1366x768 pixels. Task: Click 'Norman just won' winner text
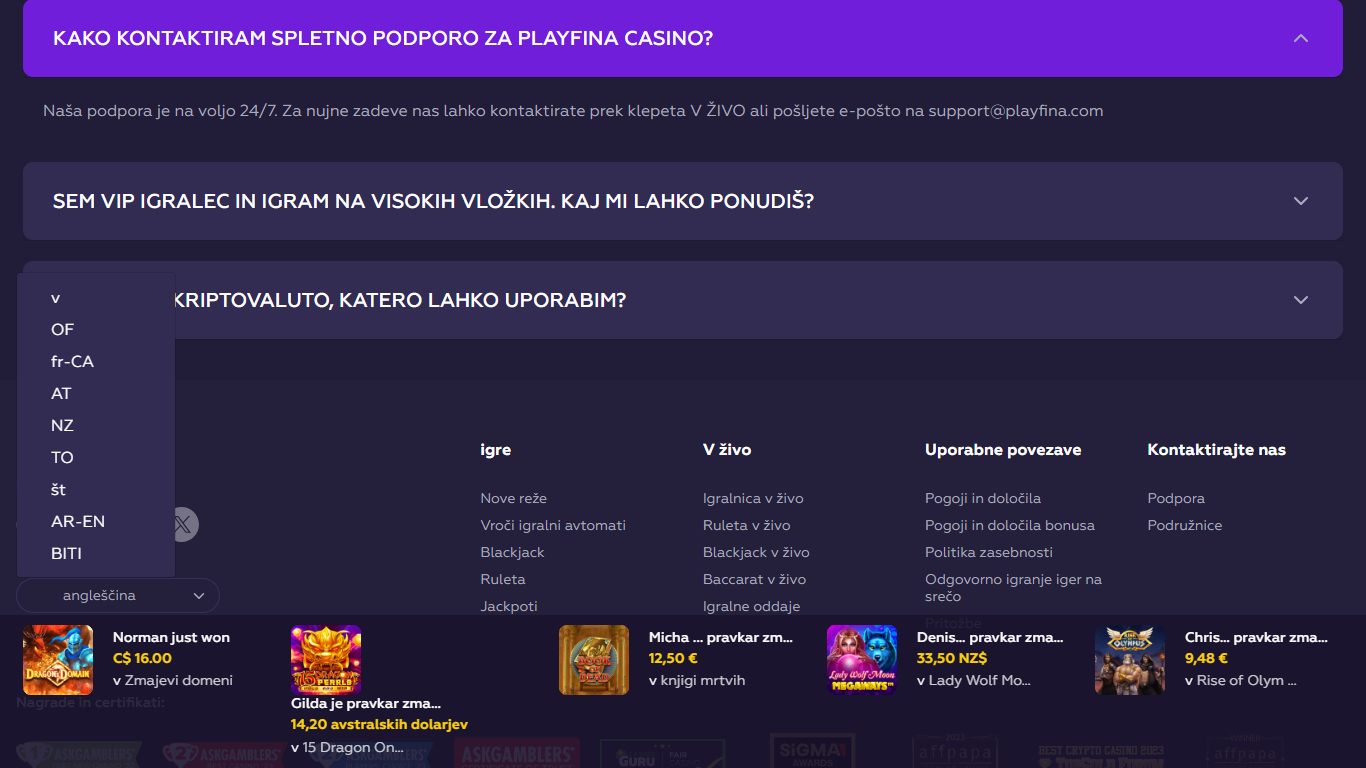coord(171,637)
